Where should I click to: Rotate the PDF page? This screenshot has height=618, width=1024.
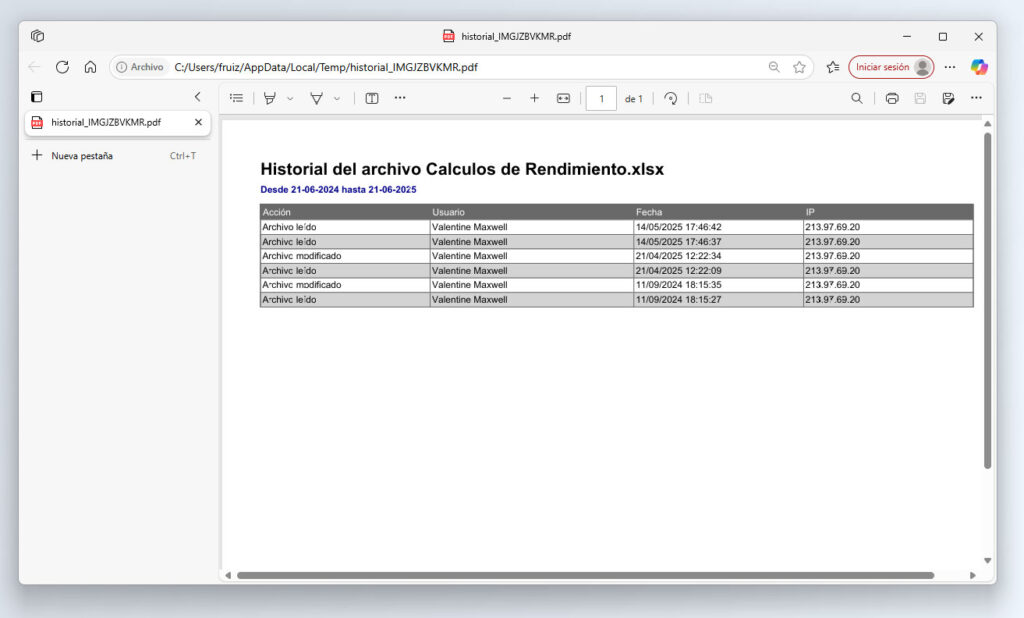671,98
